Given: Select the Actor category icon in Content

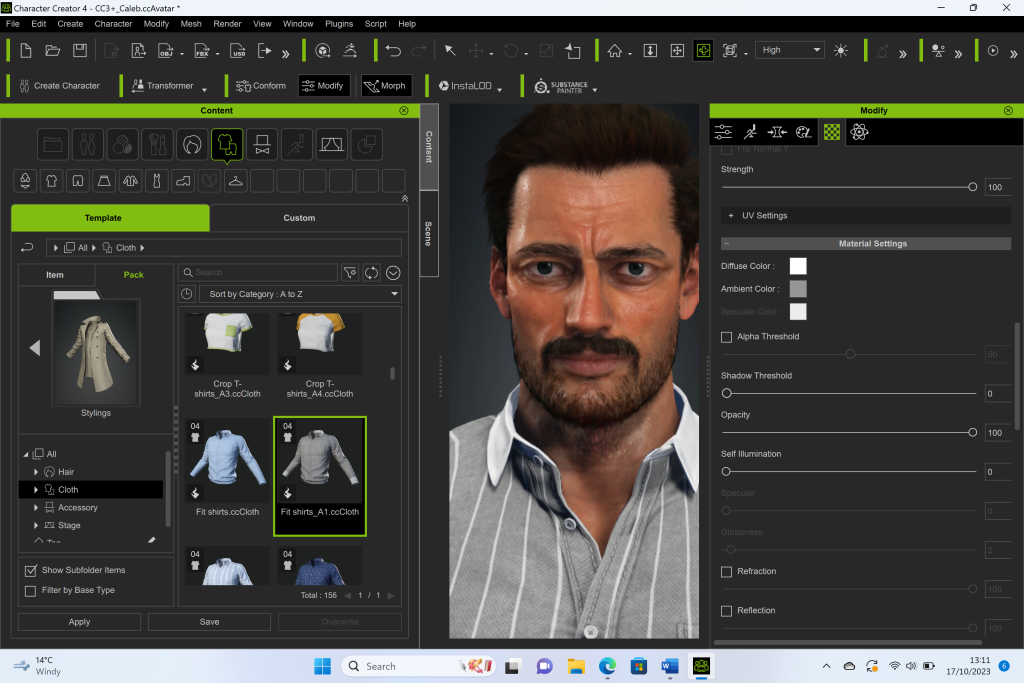Looking at the screenshot, I should [x=88, y=144].
